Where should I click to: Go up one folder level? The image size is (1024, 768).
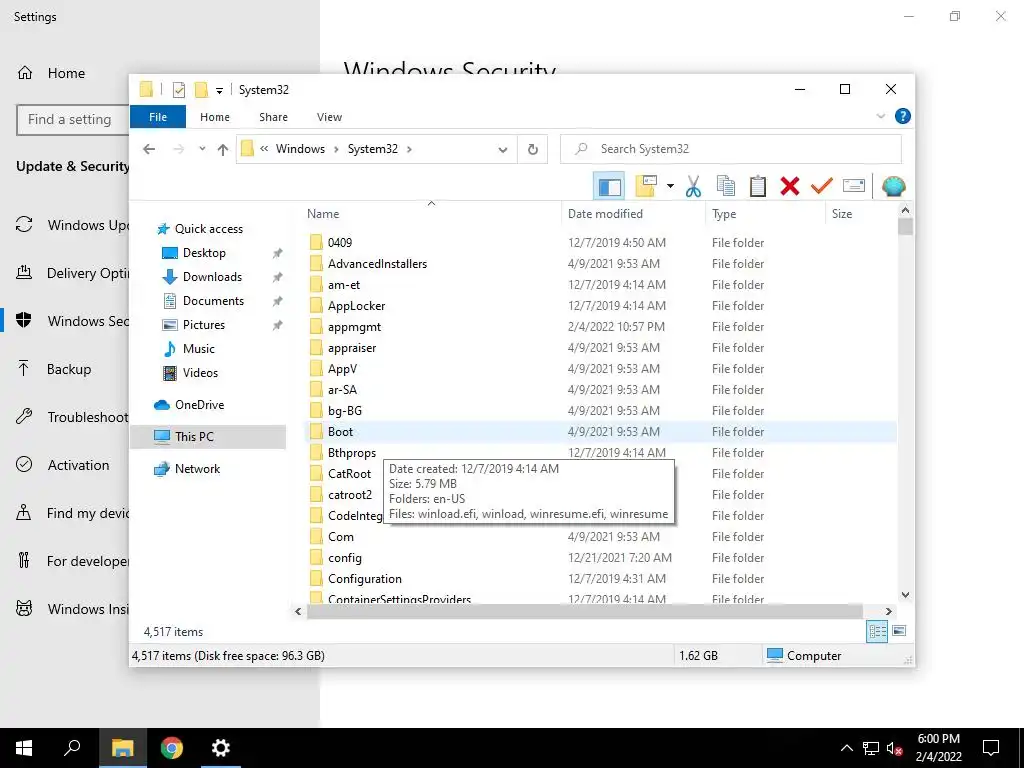click(x=223, y=150)
